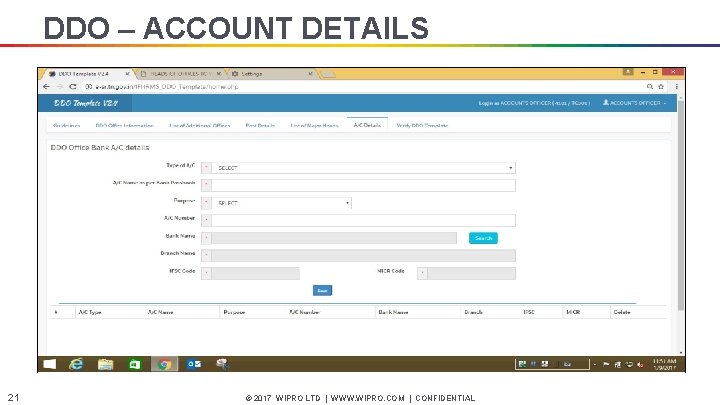Click the A/C Type column header
Screen dimensions: 720x405
click(x=90, y=312)
